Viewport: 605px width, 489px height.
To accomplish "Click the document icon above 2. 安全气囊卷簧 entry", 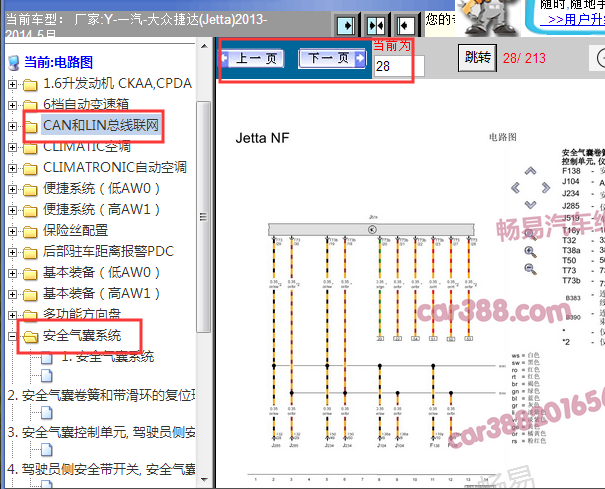I will (47, 376).
